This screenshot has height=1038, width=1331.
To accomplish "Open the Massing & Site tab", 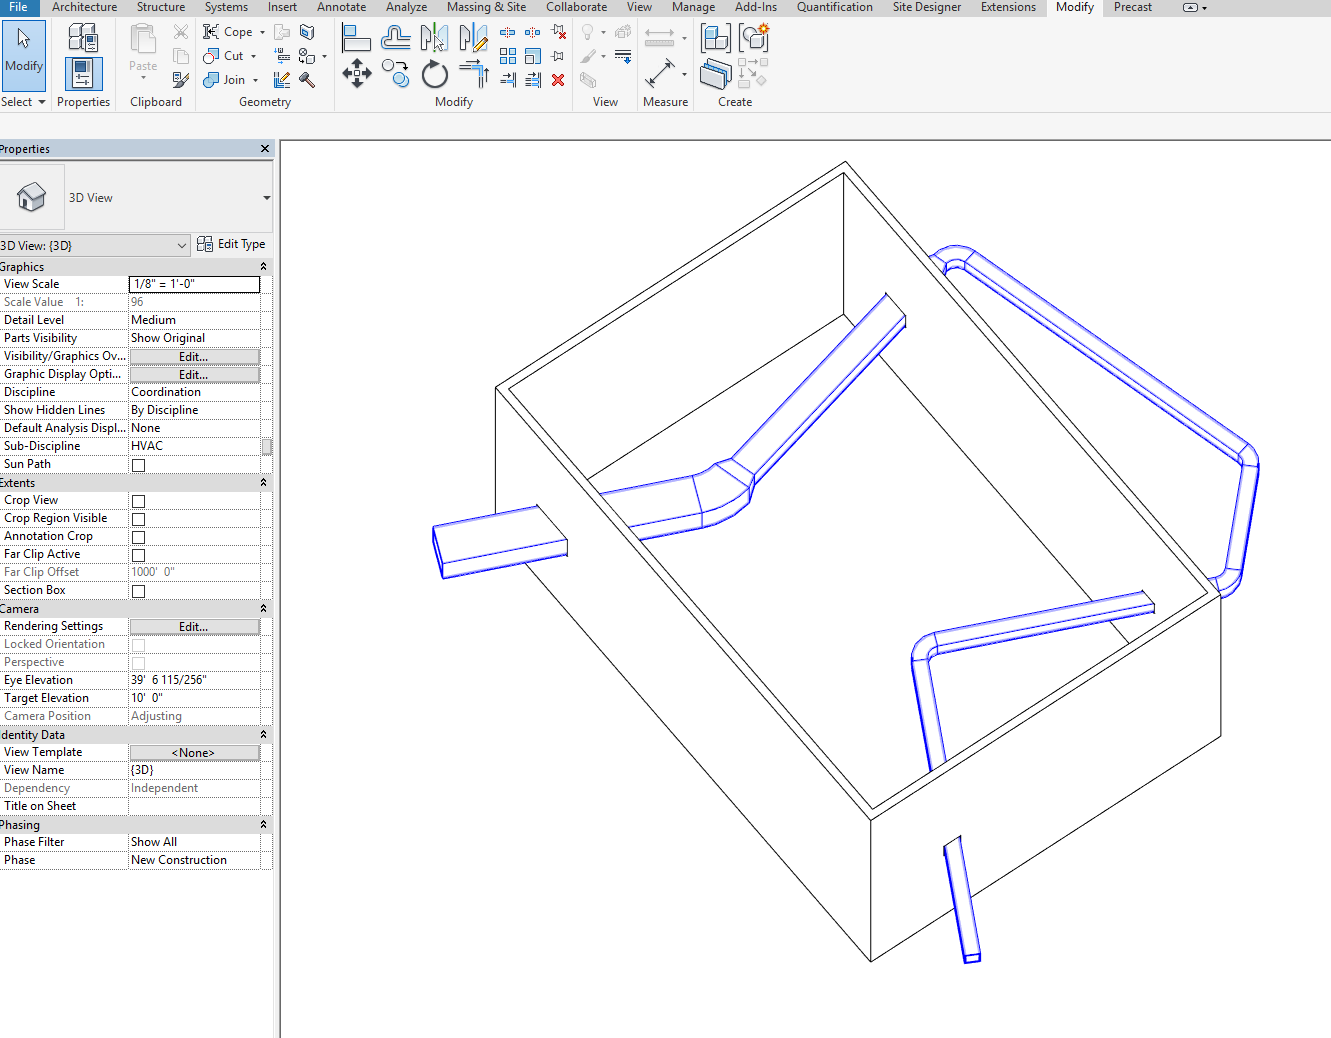I will pyautogui.click(x=486, y=7).
